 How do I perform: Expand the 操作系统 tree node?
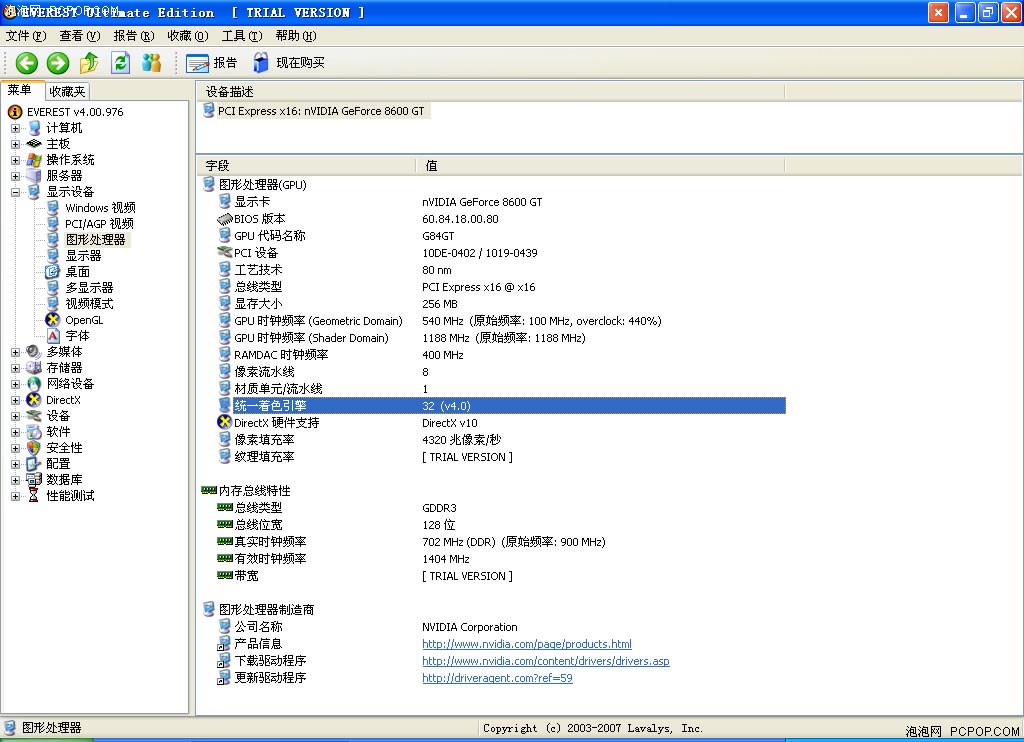(16, 160)
